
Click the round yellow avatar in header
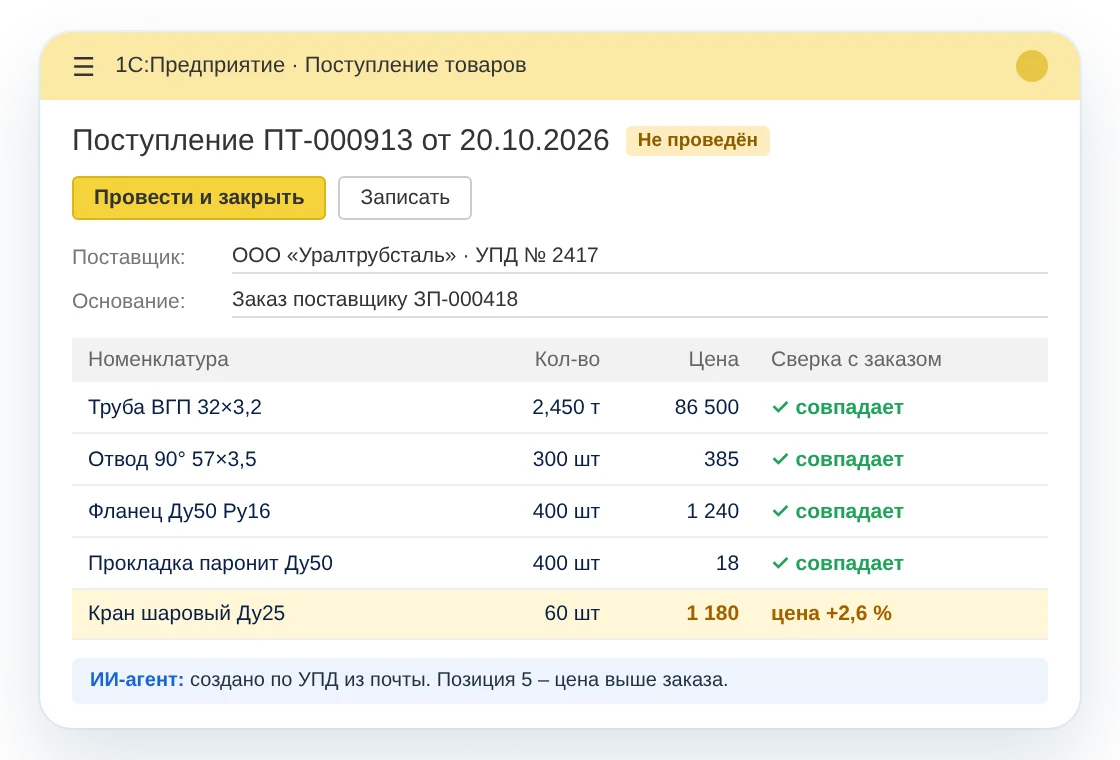pyautogui.click(x=1031, y=66)
